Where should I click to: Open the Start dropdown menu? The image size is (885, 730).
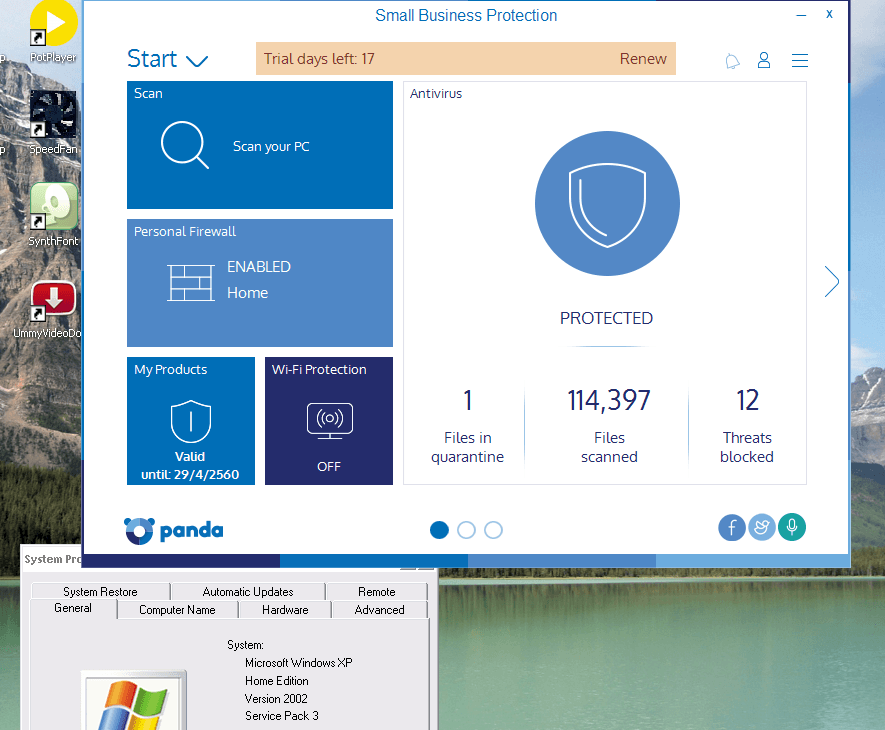(x=168, y=59)
